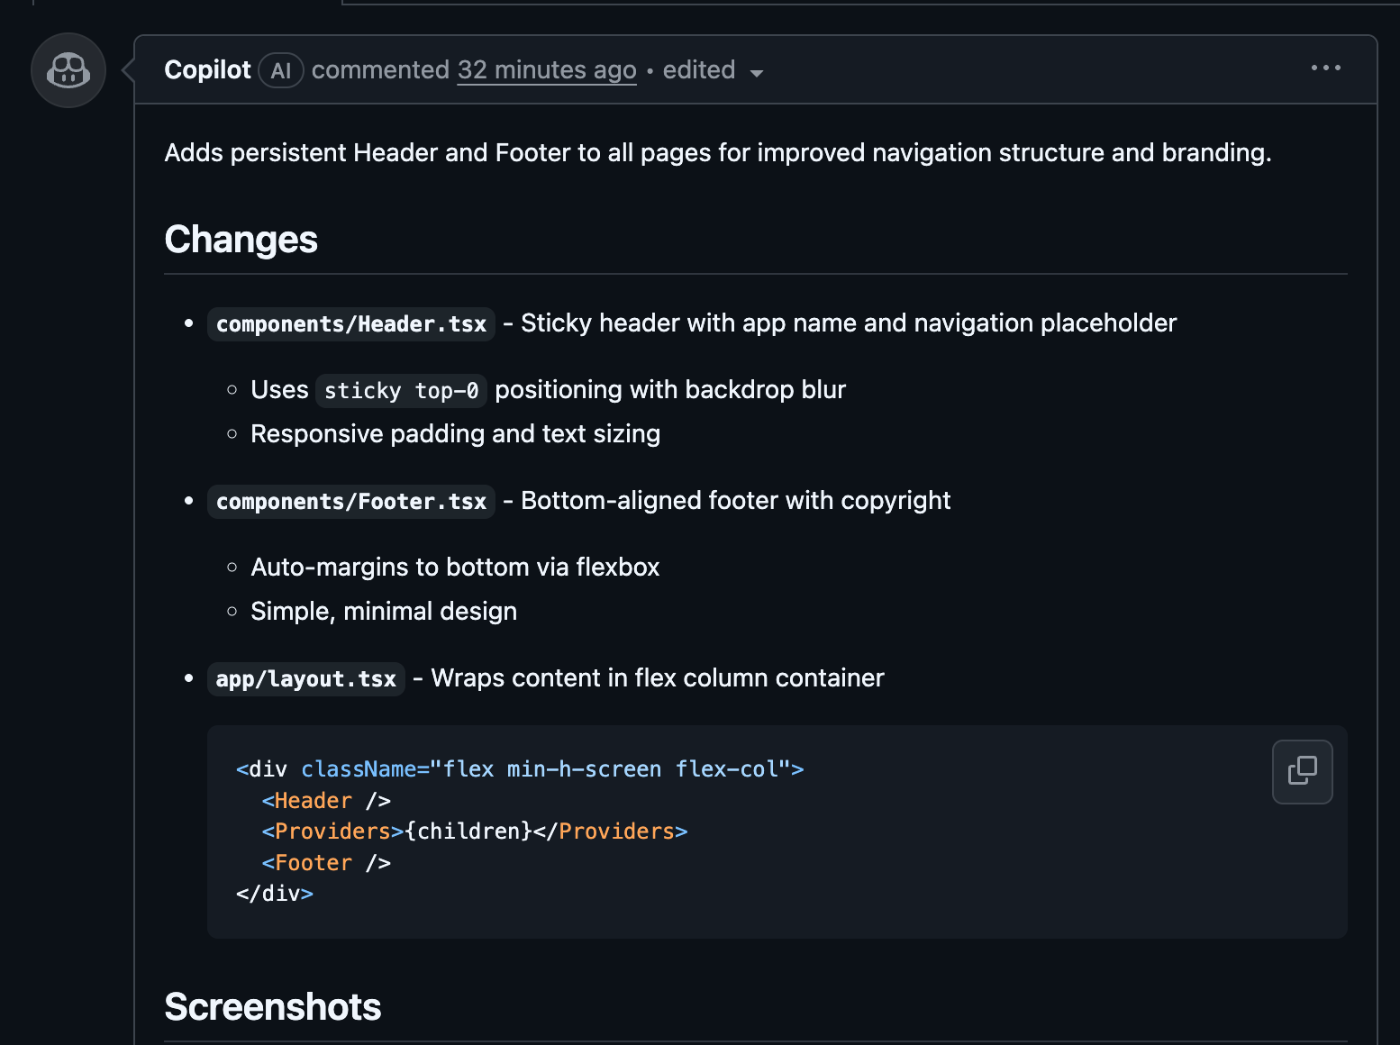Click the sticky top-0 inline code
This screenshot has width=1400, height=1045.
[x=401, y=390]
